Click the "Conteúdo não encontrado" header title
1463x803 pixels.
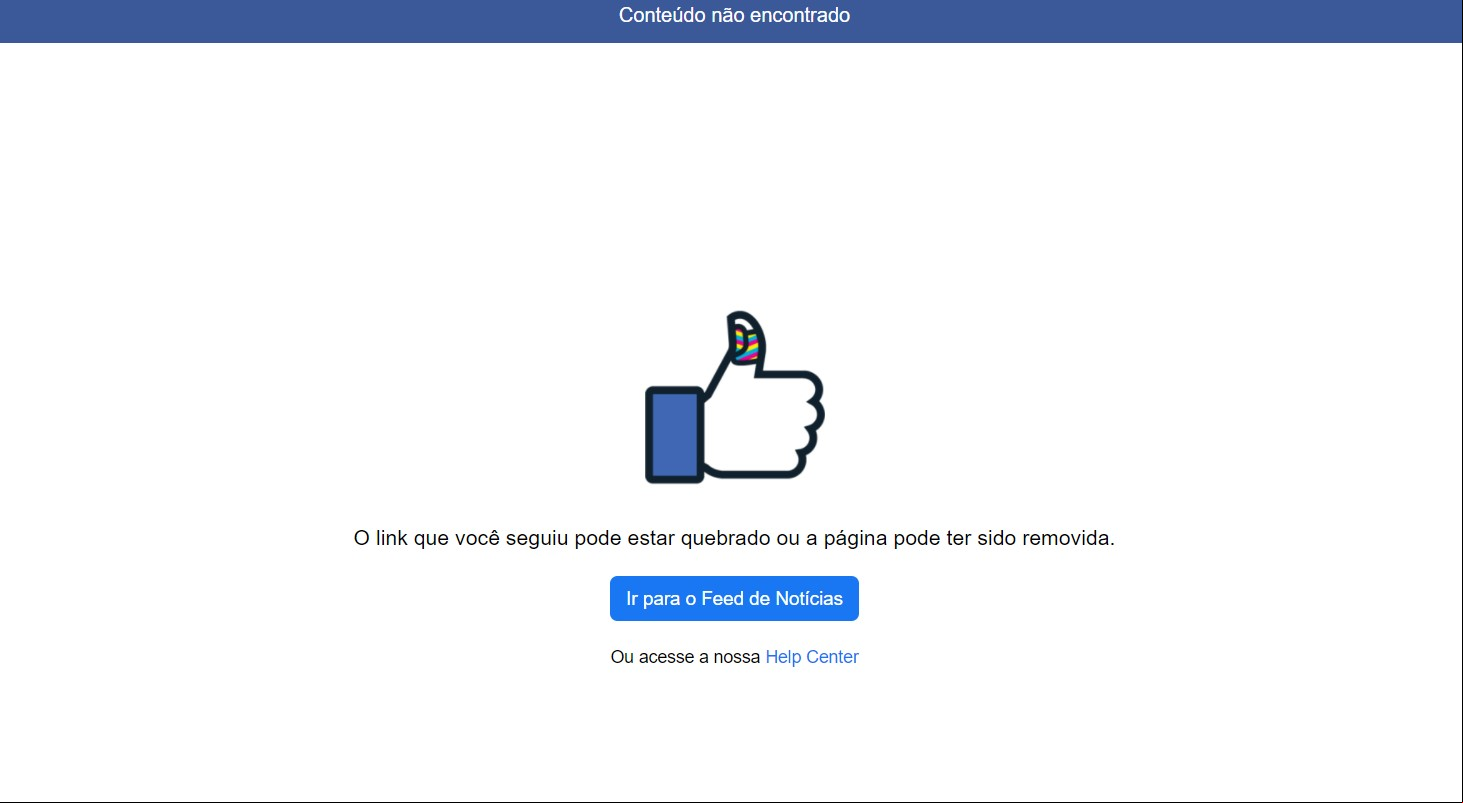pos(734,15)
